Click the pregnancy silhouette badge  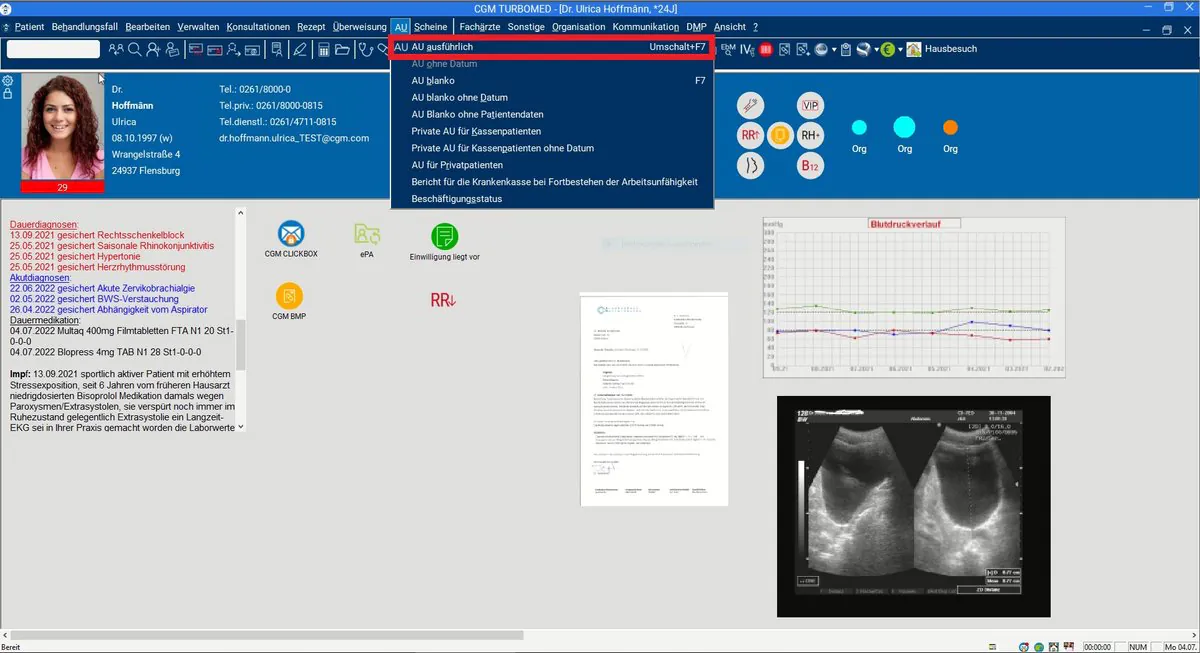750,166
